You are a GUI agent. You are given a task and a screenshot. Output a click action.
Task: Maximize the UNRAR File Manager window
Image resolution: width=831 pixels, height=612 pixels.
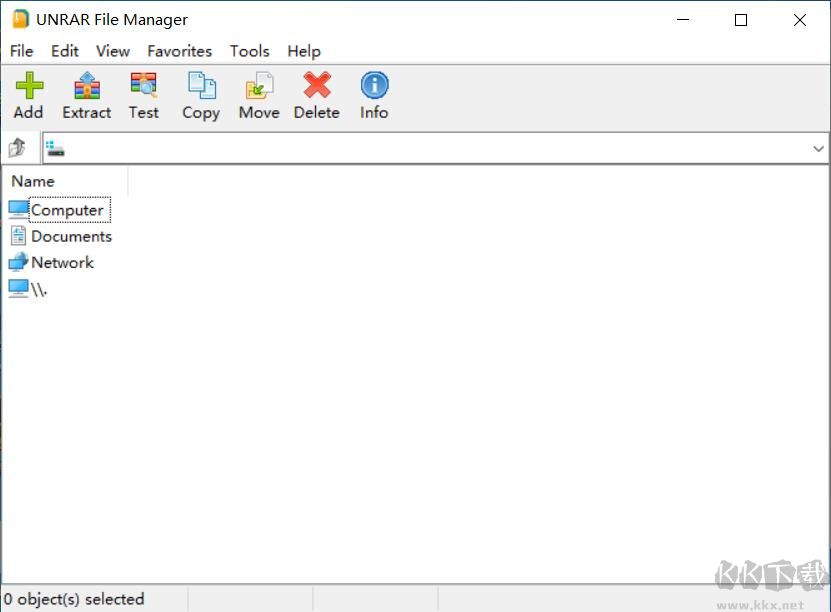tap(741, 20)
